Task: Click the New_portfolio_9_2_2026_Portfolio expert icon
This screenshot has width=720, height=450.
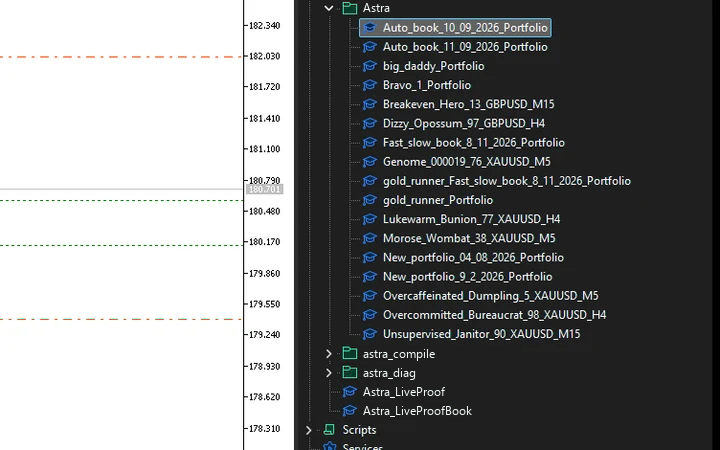Action: coord(370,277)
